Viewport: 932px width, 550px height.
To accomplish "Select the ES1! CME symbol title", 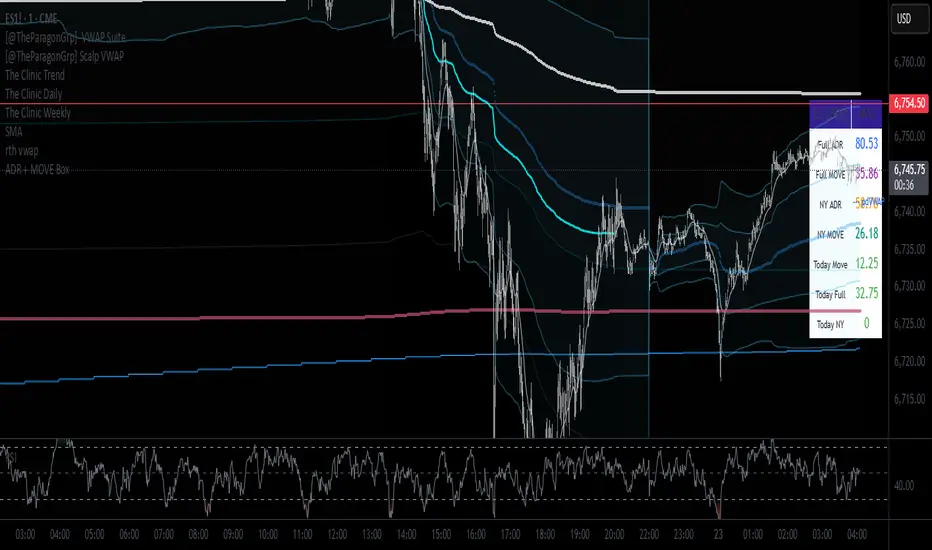I will coord(31,18).
